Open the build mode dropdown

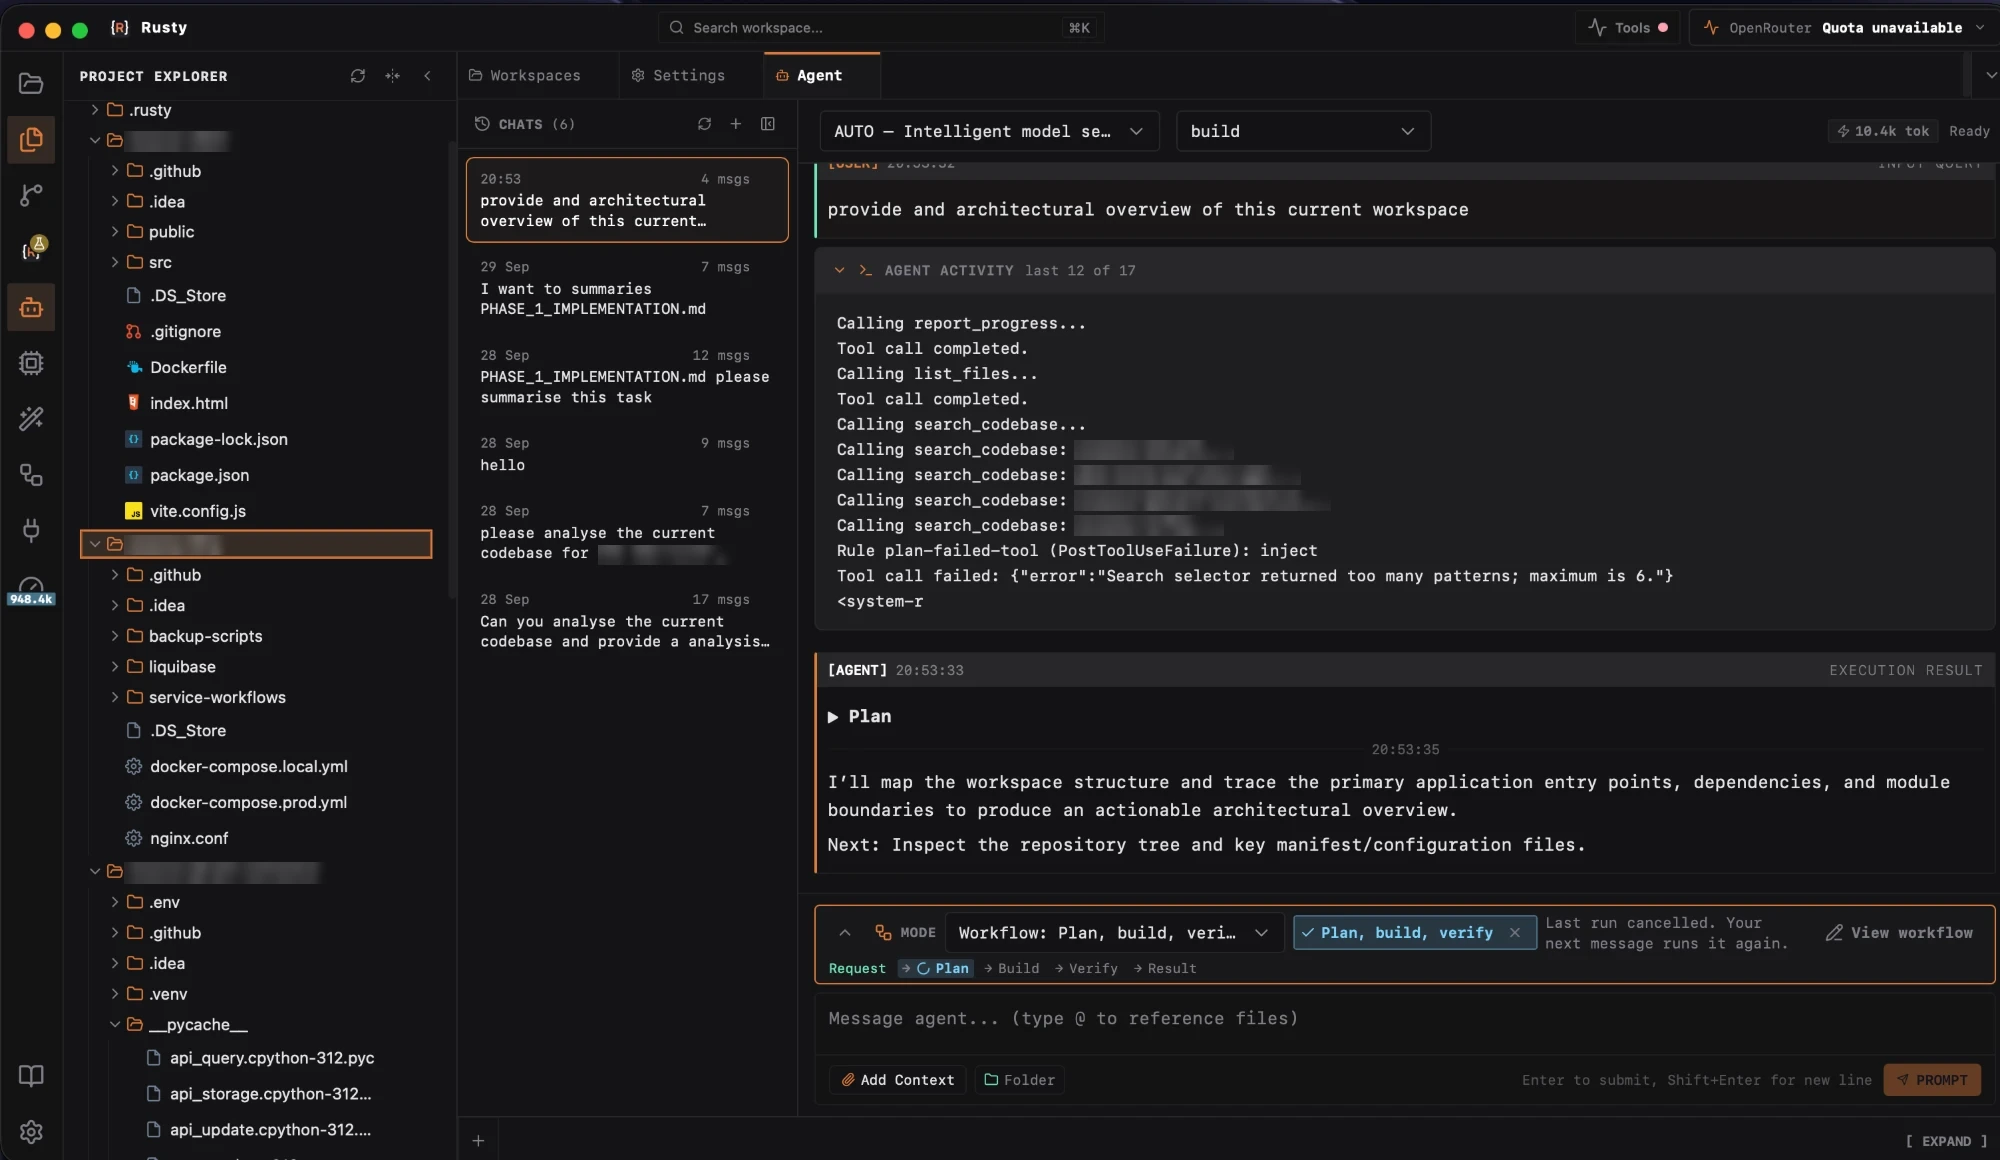pyautogui.click(x=1303, y=131)
